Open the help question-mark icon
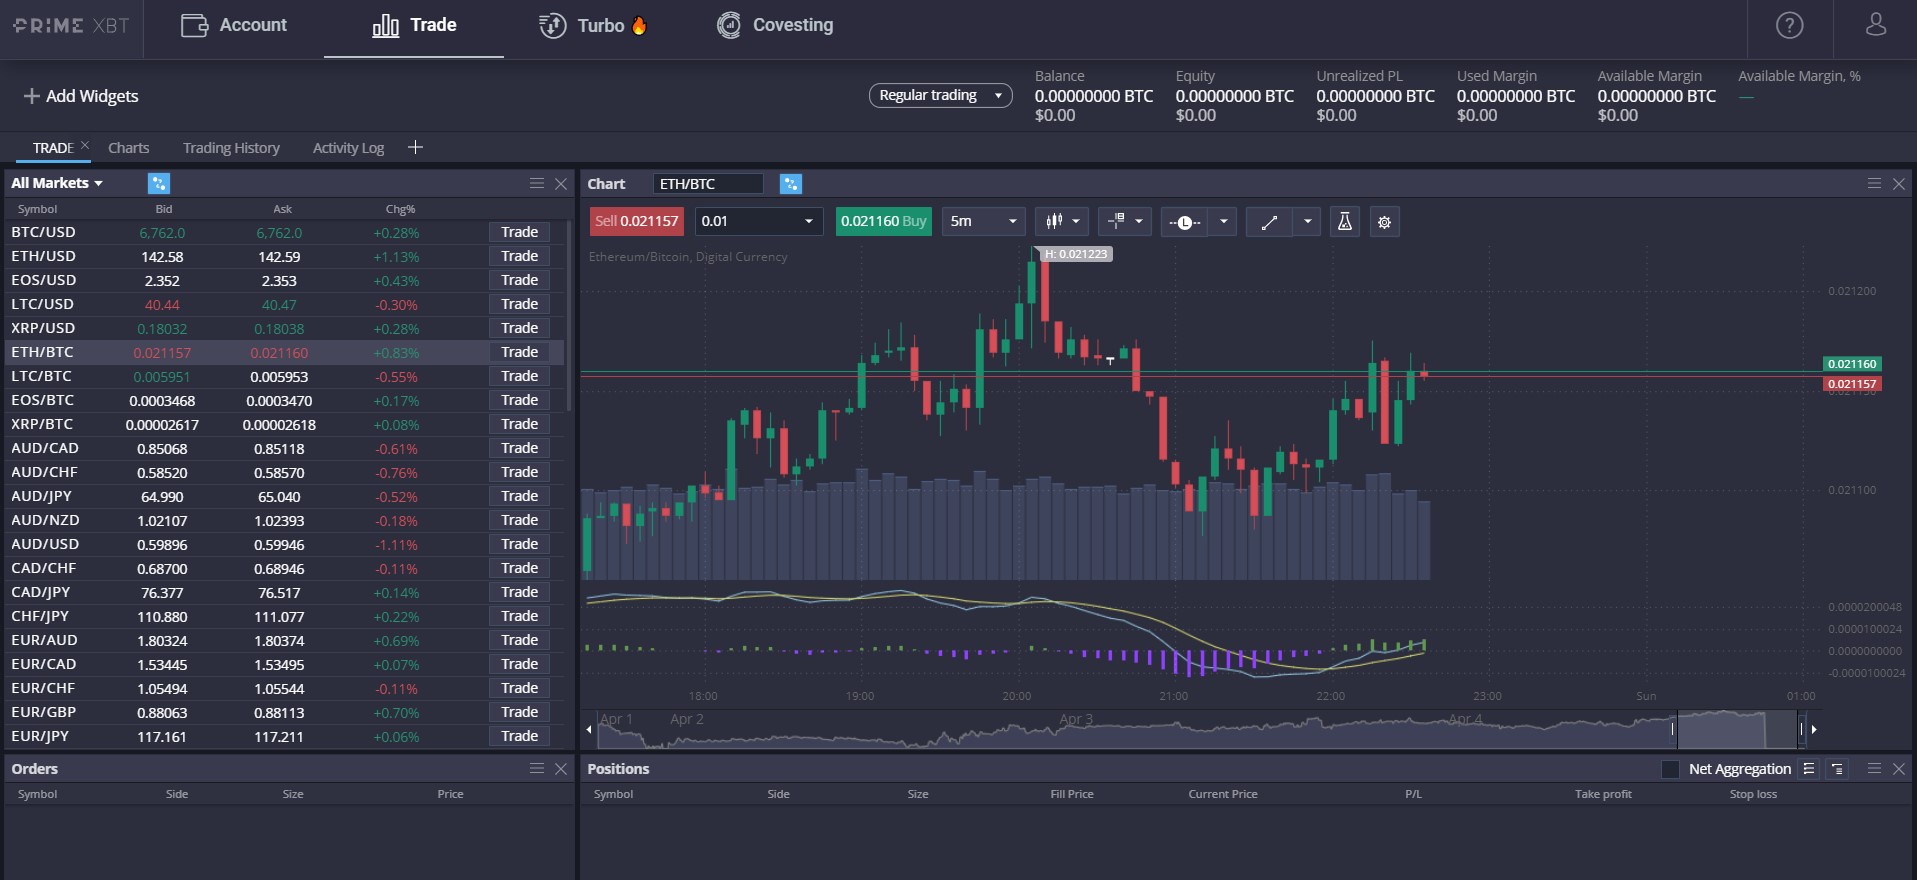1917x880 pixels. pyautogui.click(x=1789, y=25)
